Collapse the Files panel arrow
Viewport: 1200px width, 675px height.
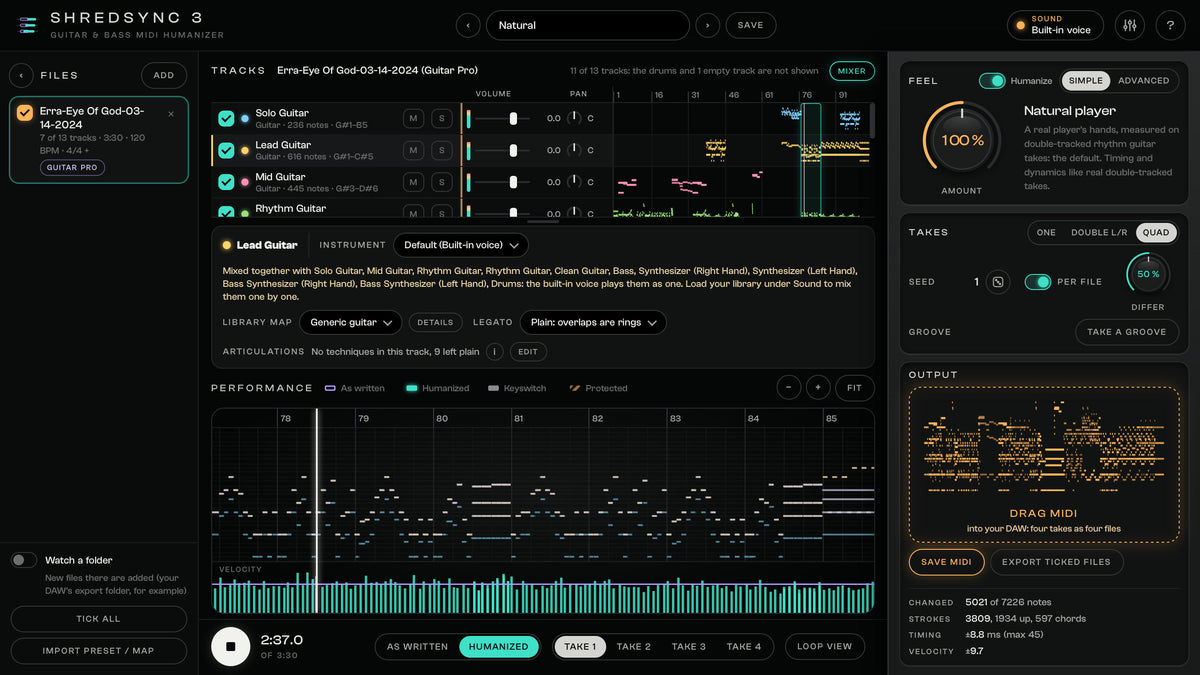click(x=21, y=75)
